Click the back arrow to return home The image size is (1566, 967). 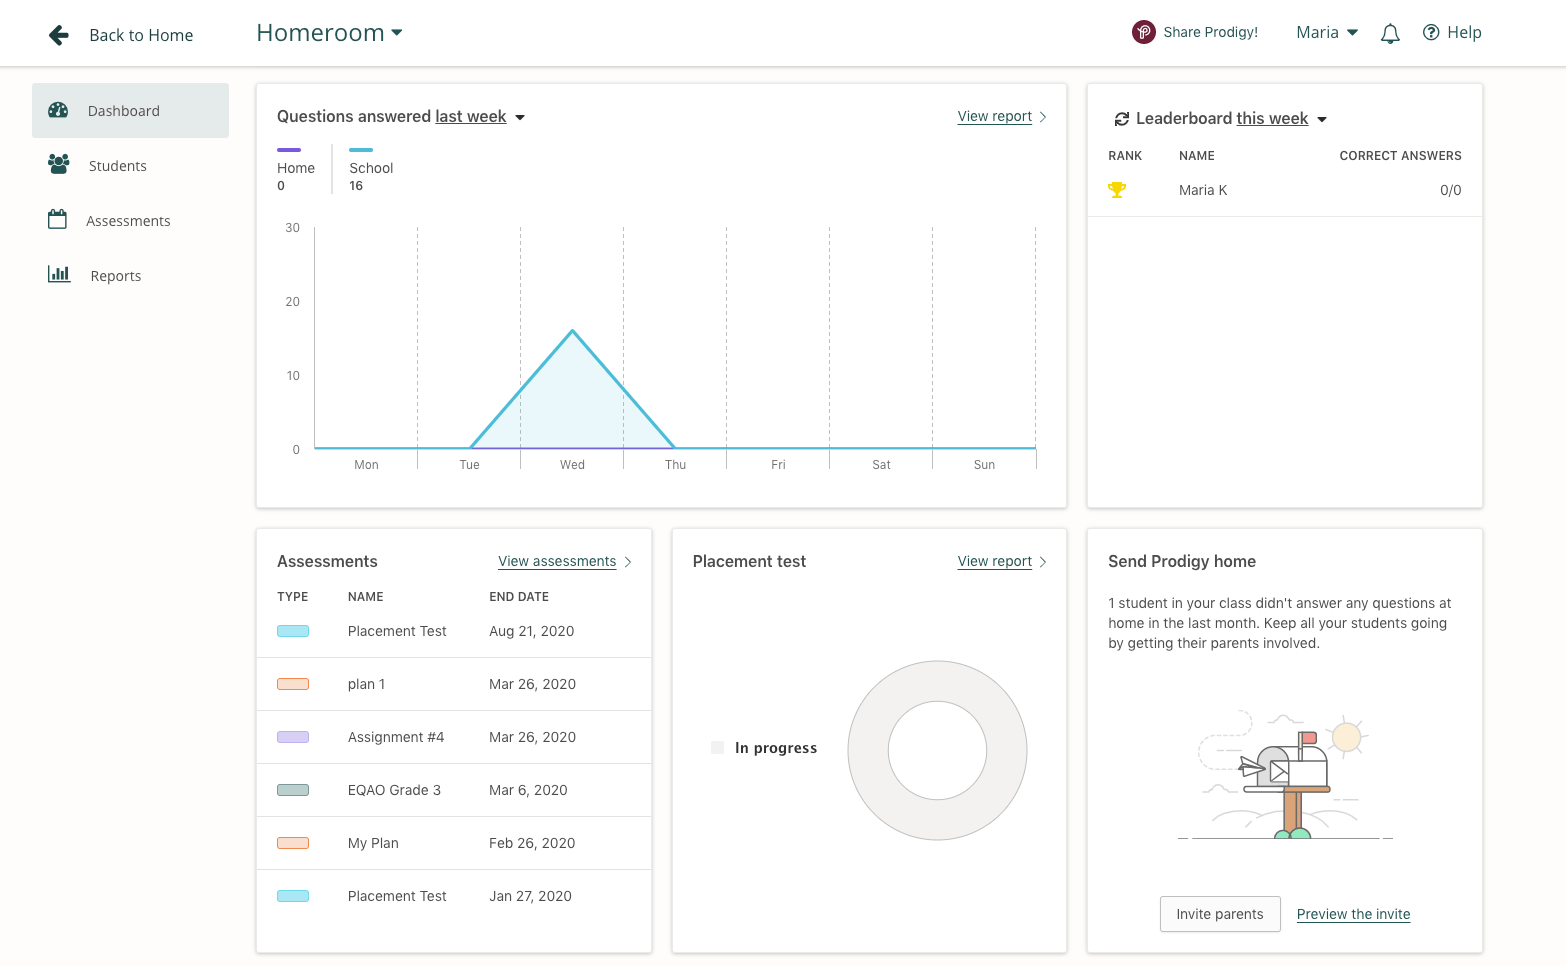[59, 34]
